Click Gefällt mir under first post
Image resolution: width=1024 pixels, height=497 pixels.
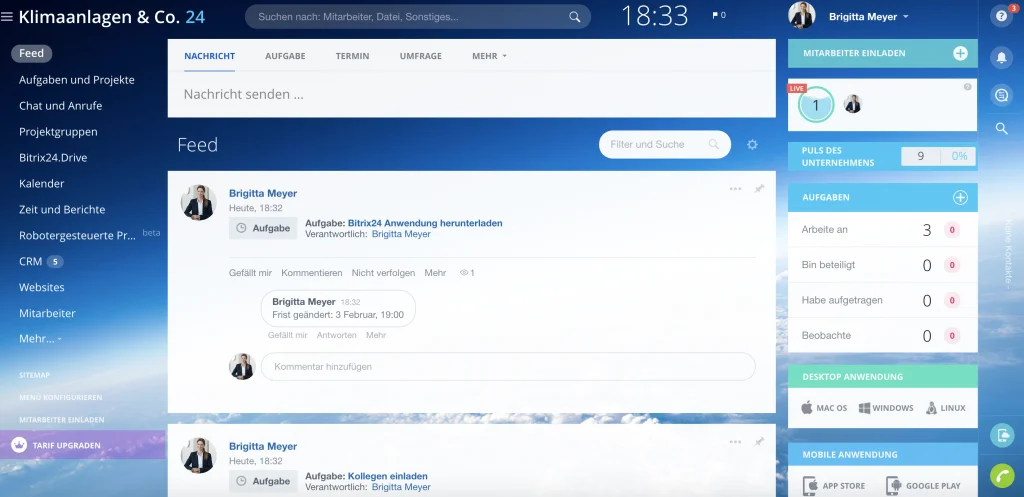pyautogui.click(x=250, y=273)
